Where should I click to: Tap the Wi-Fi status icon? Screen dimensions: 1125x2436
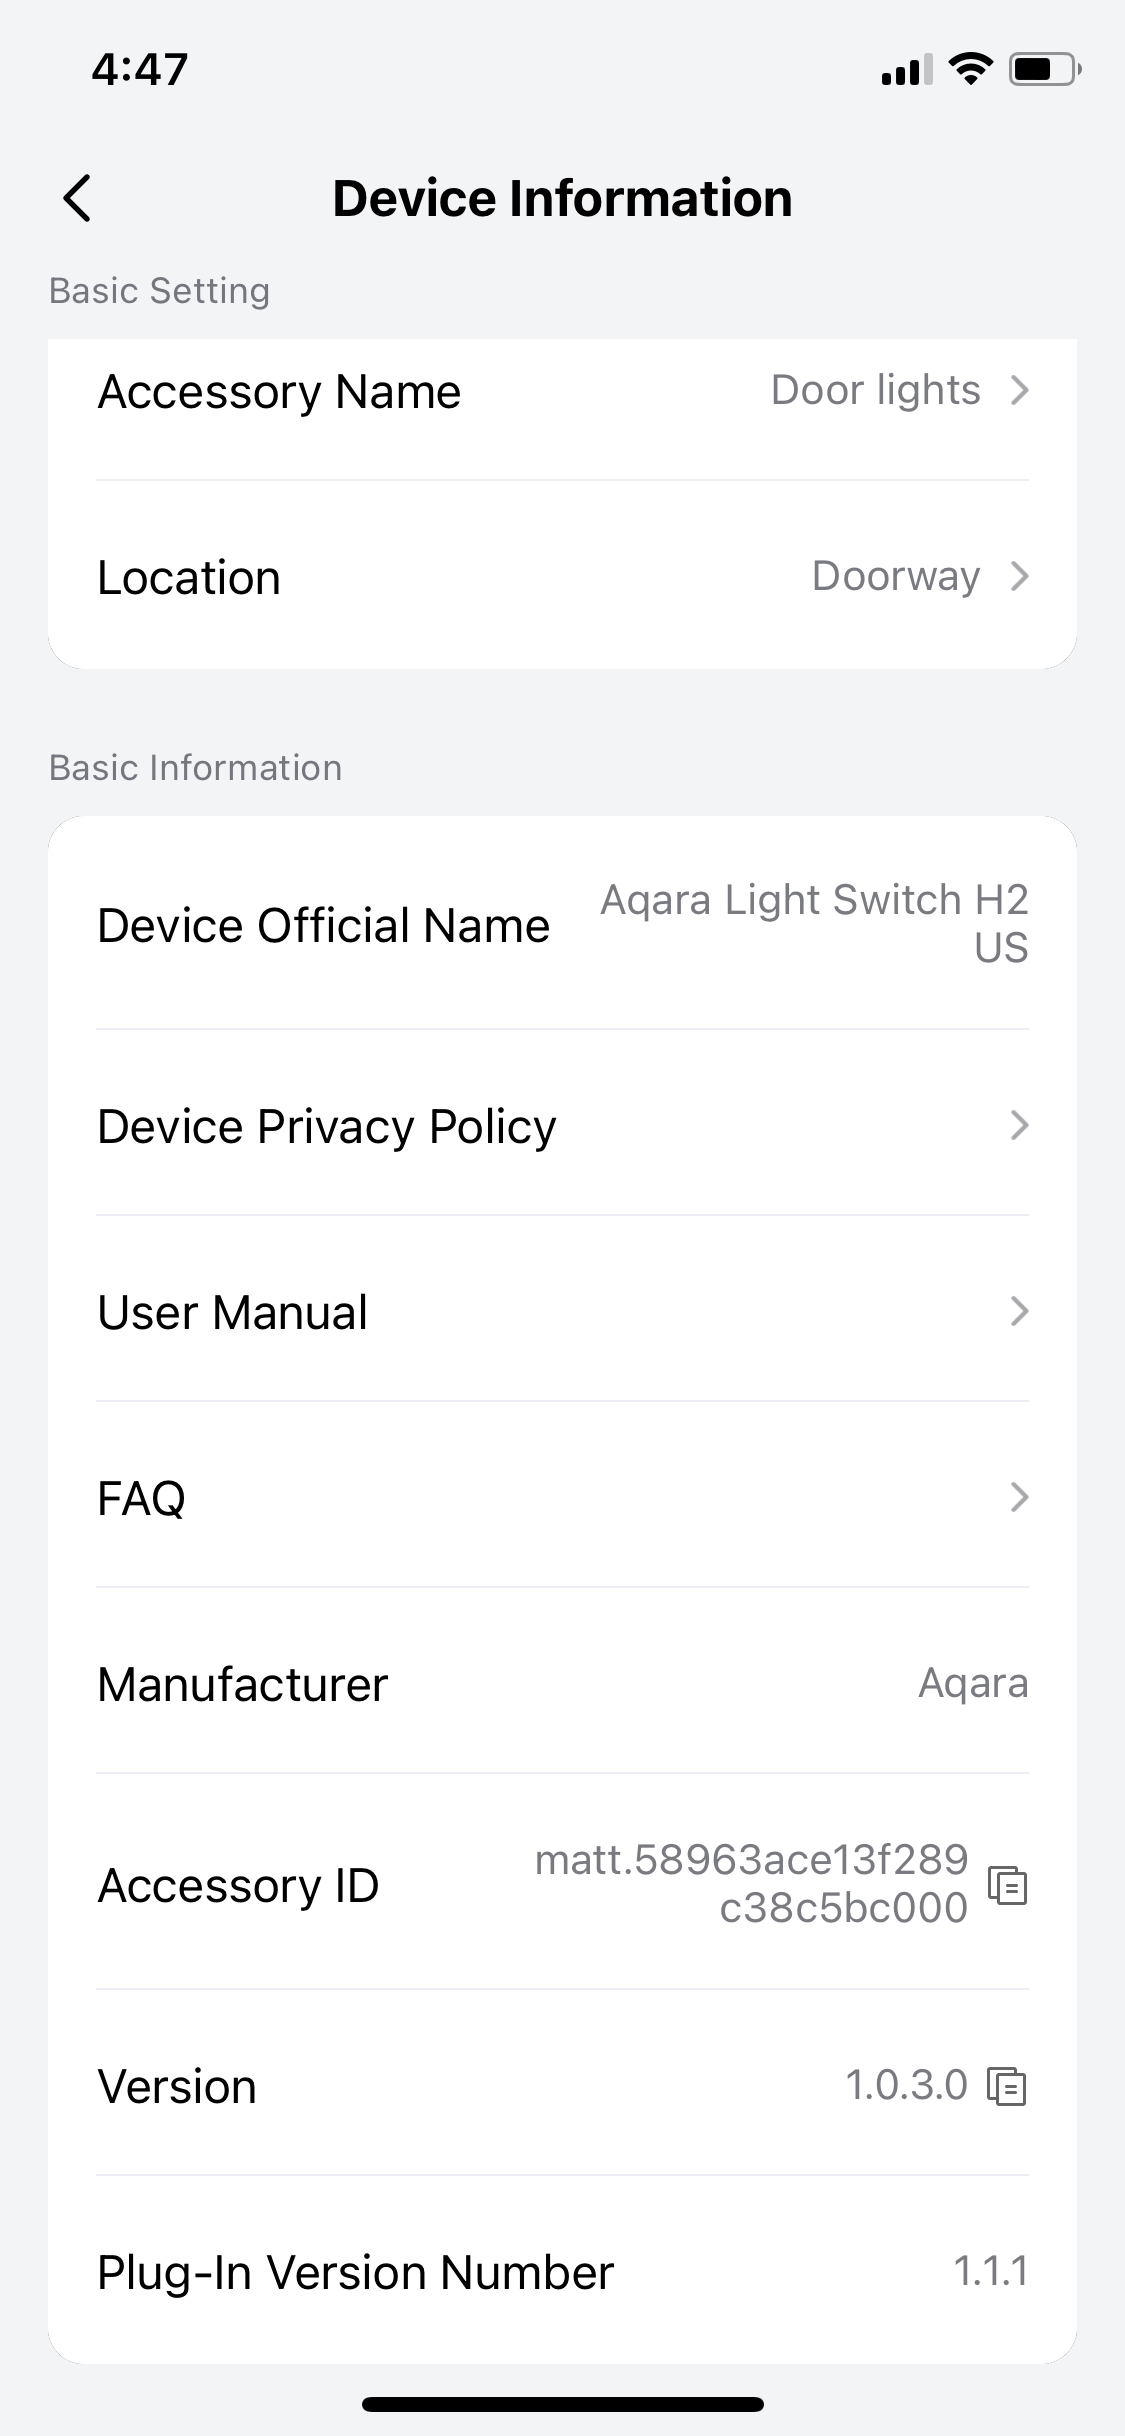coord(969,69)
